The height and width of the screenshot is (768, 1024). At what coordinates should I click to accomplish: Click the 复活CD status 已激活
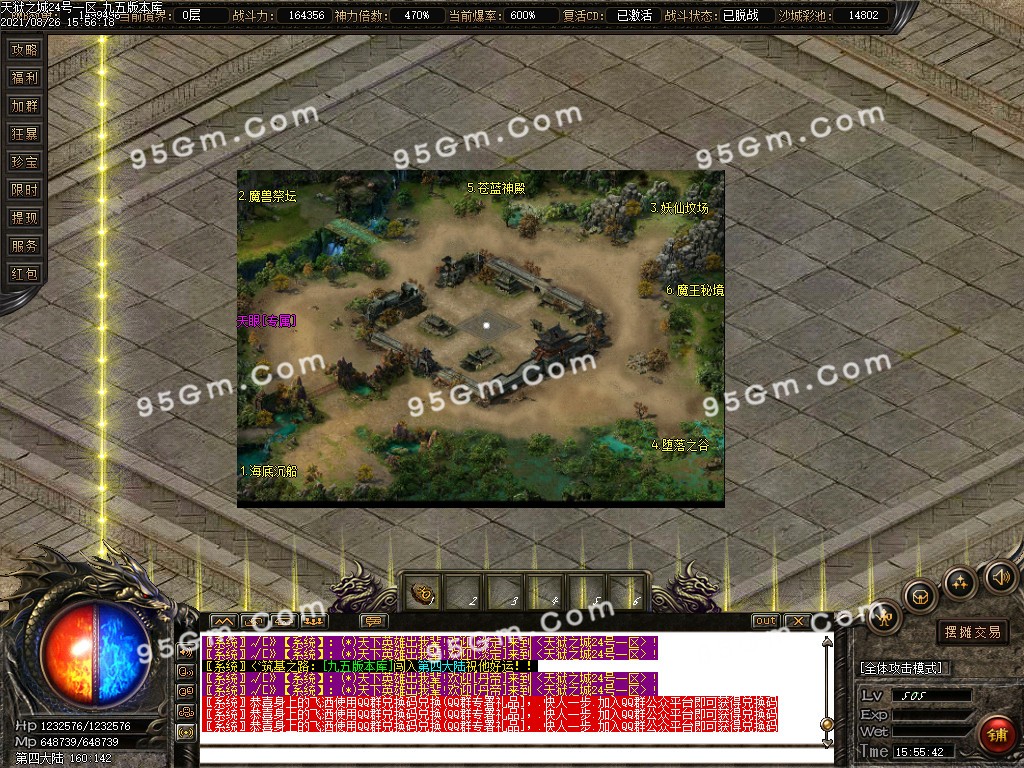point(634,15)
